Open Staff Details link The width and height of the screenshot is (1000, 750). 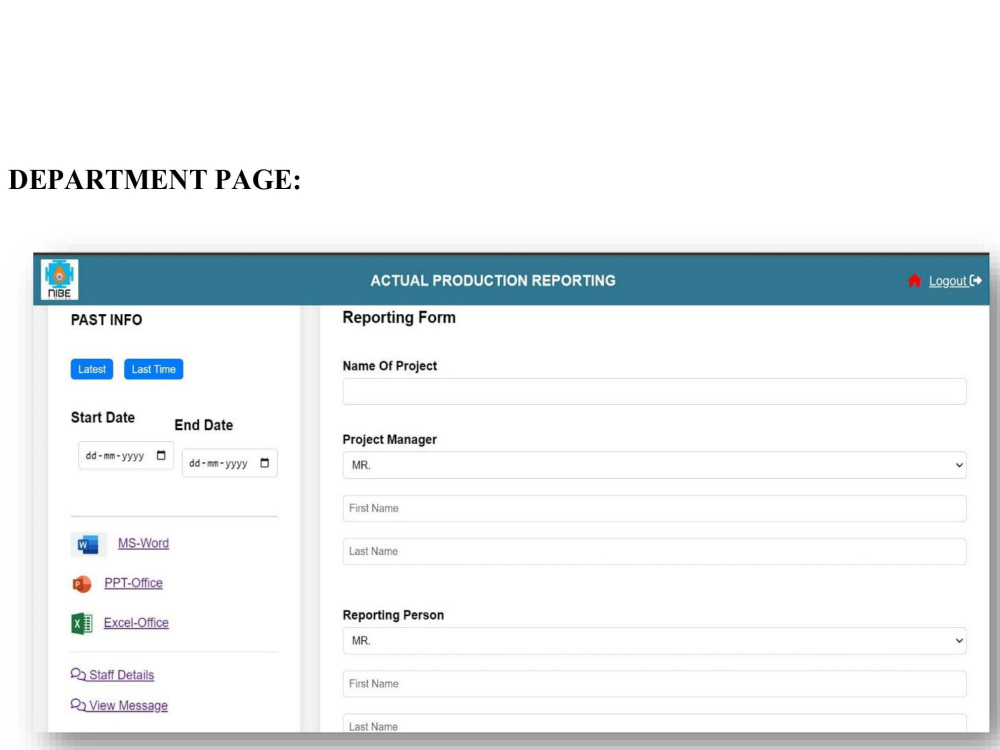(121, 675)
